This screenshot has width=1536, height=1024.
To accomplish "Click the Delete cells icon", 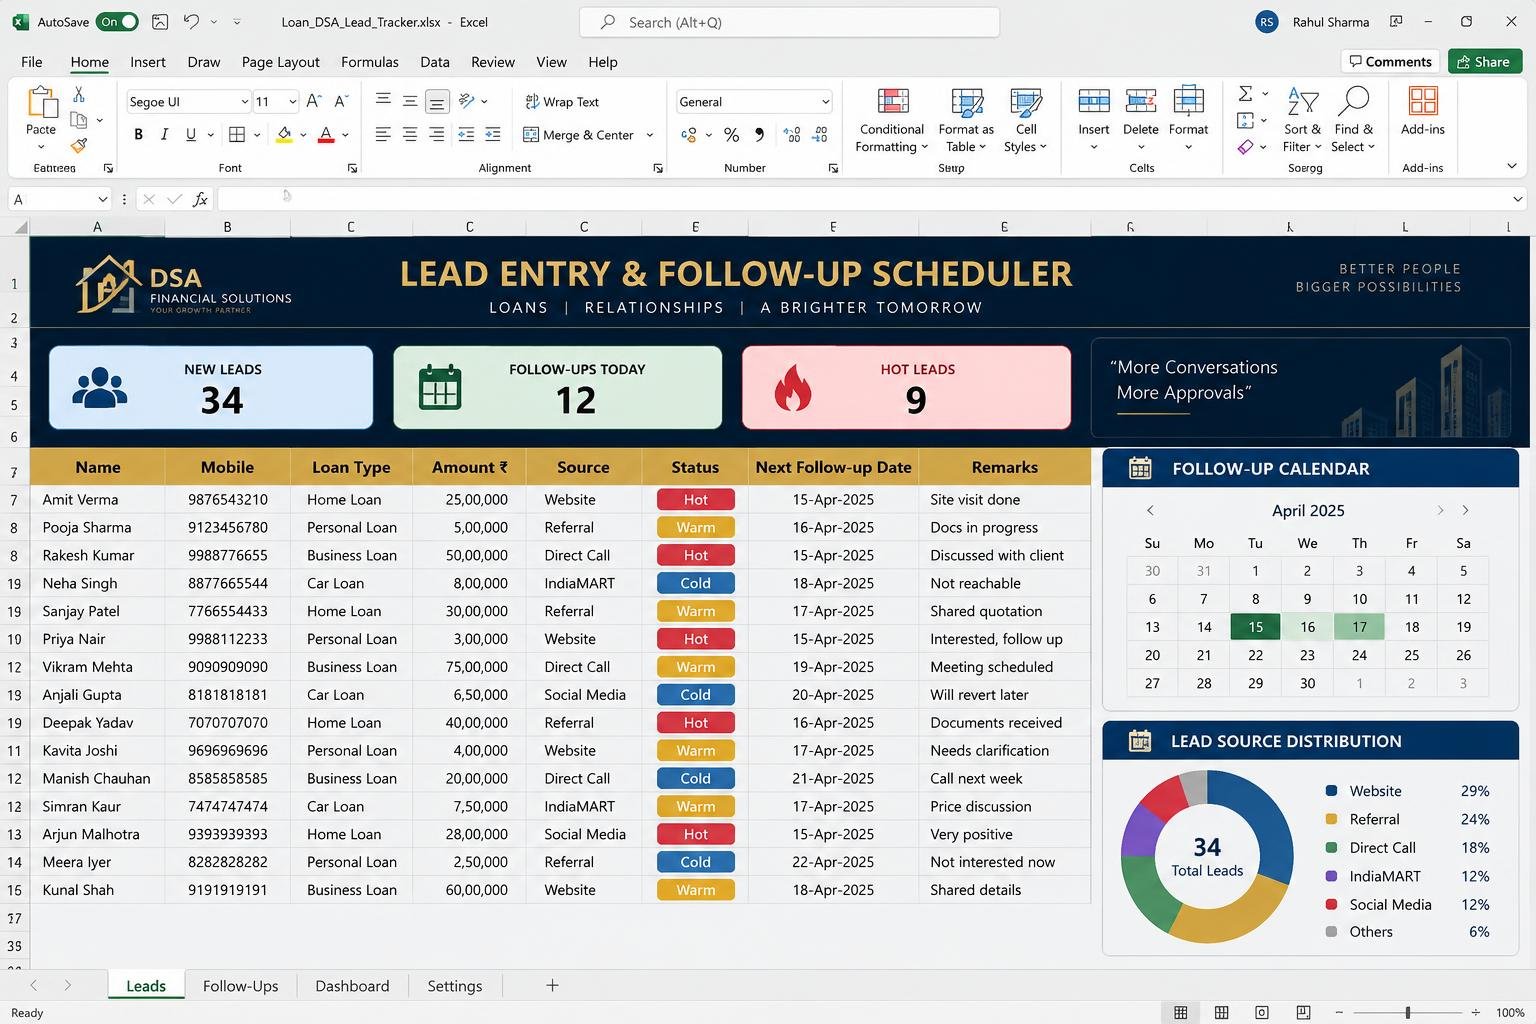I will pos(1141,101).
